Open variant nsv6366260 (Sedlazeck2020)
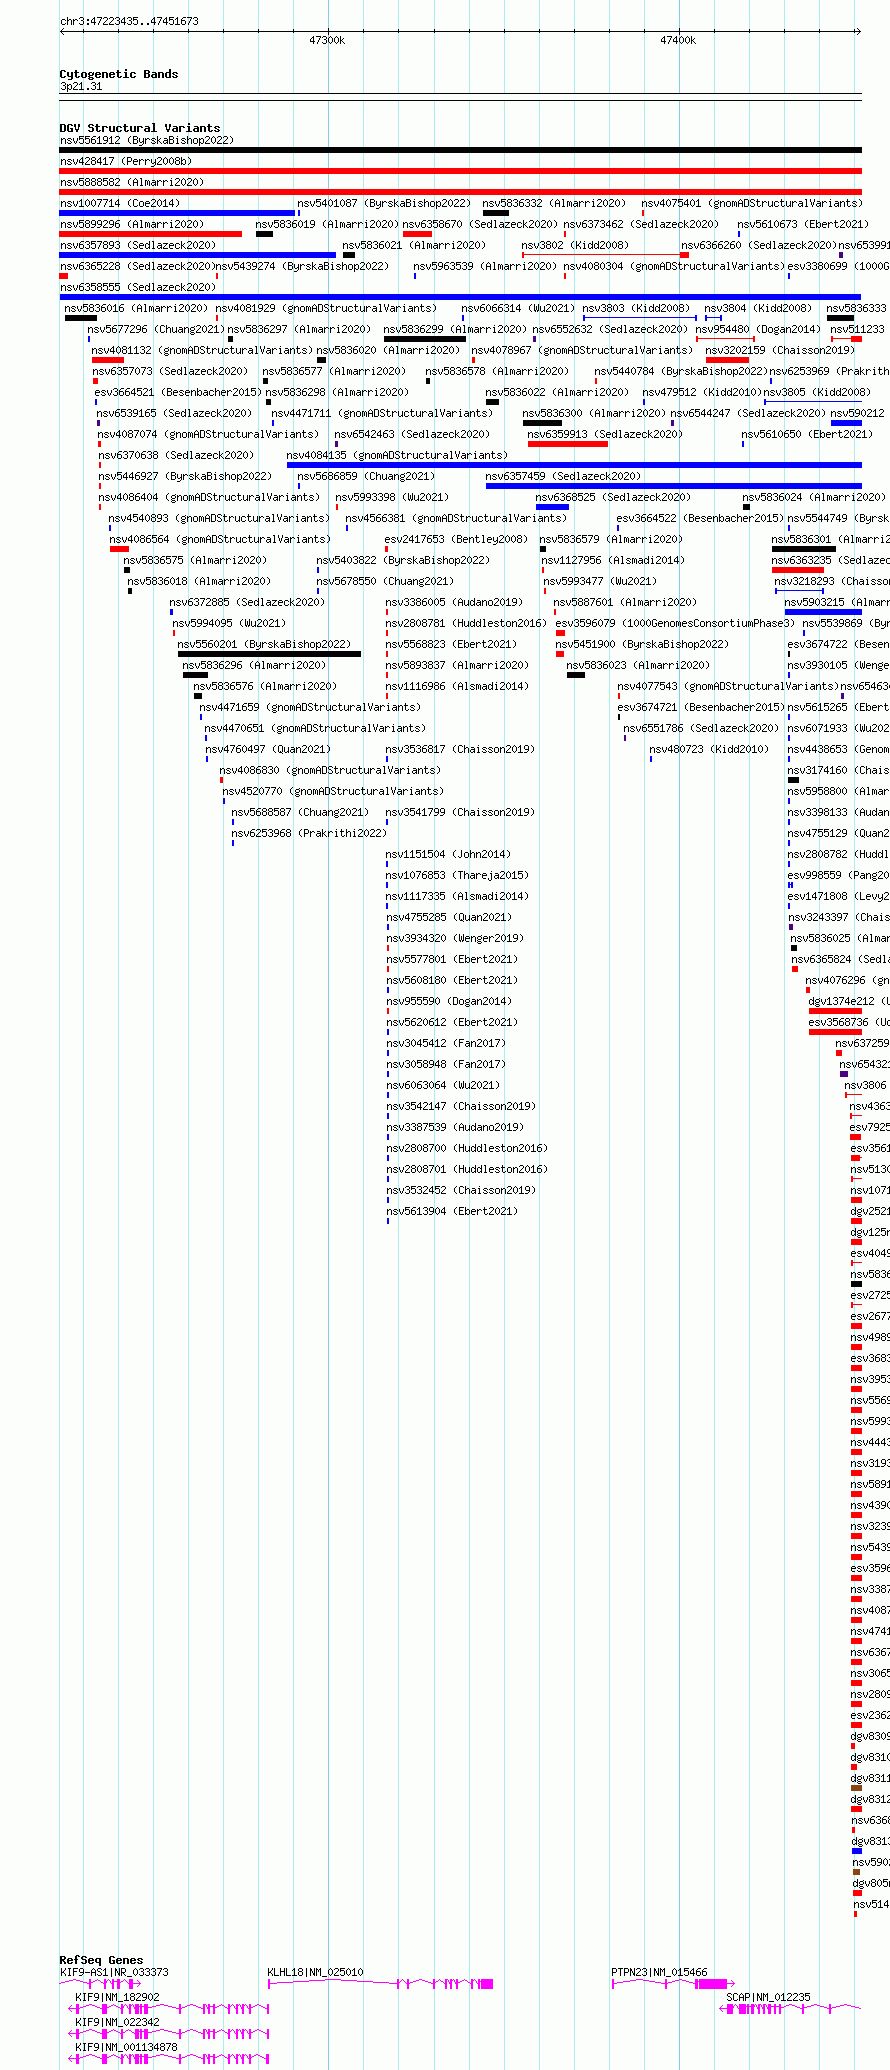The image size is (890, 2070). click(759, 245)
